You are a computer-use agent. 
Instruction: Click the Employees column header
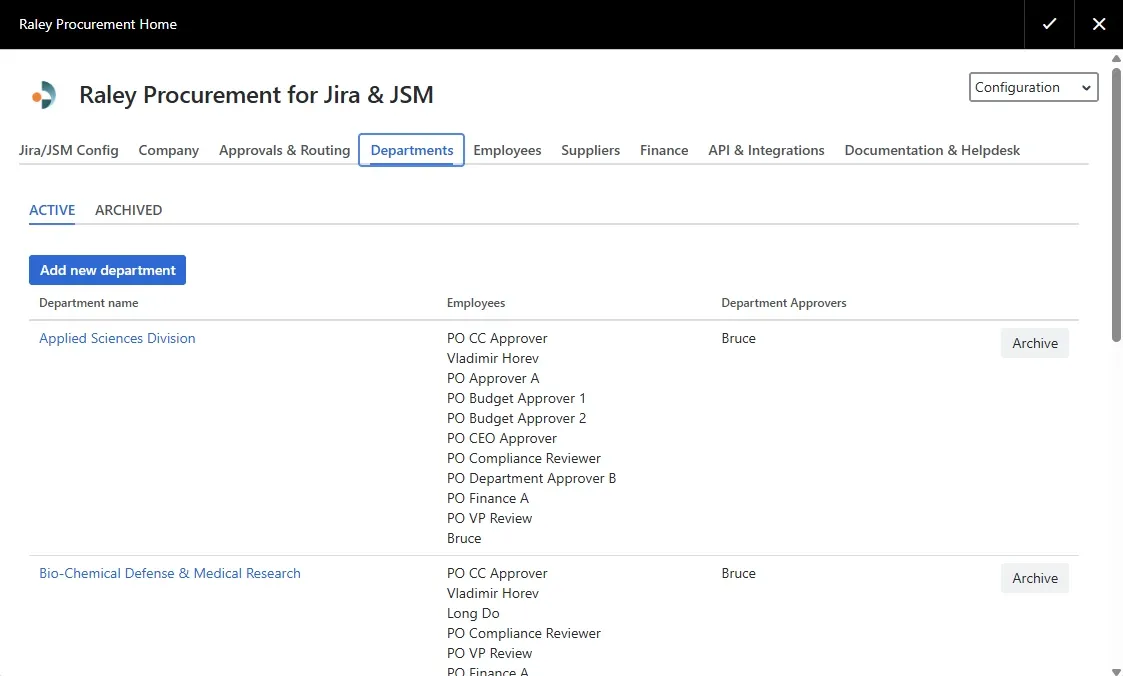pos(476,303)
